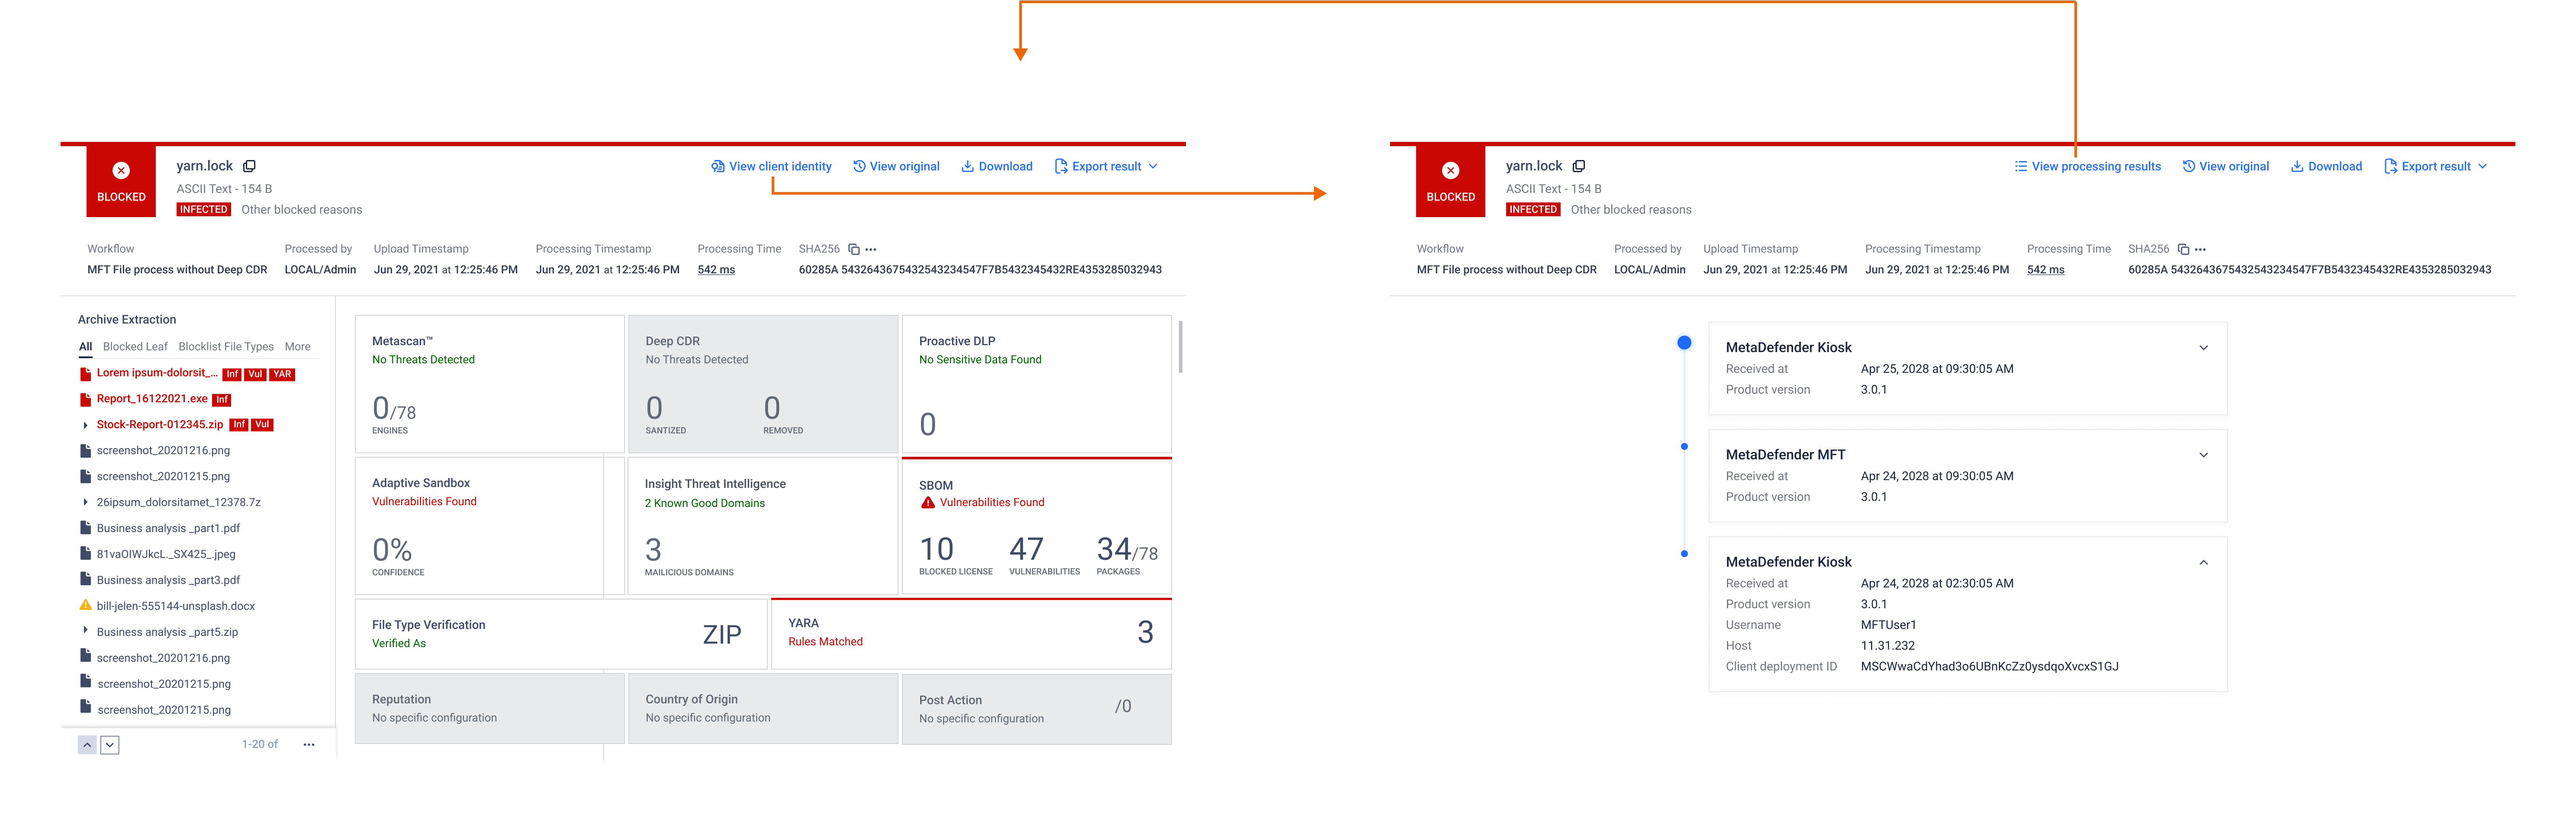
Task: Open YARA Rules Matched card
Action: click(x=971, y=634)
